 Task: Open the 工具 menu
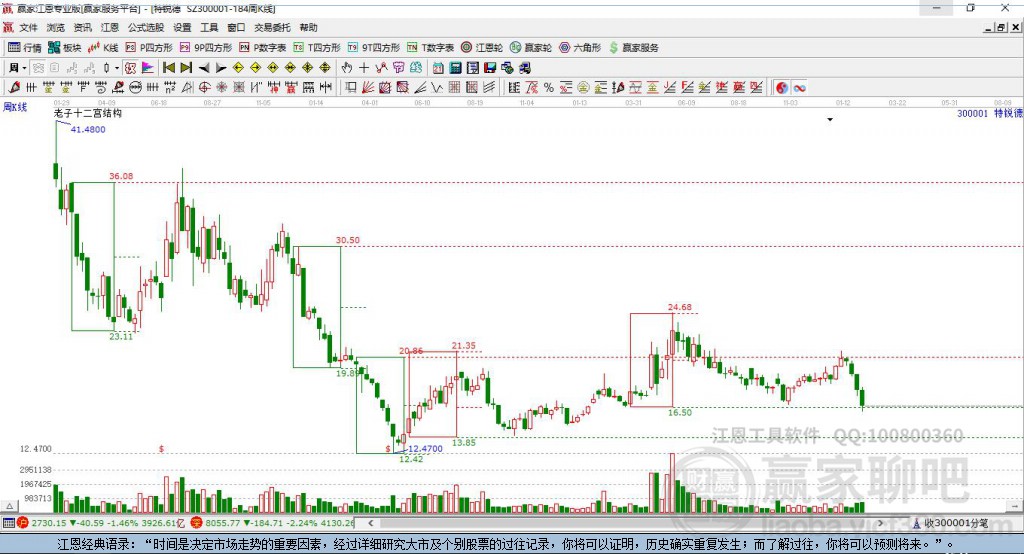(x=209, y=27)
